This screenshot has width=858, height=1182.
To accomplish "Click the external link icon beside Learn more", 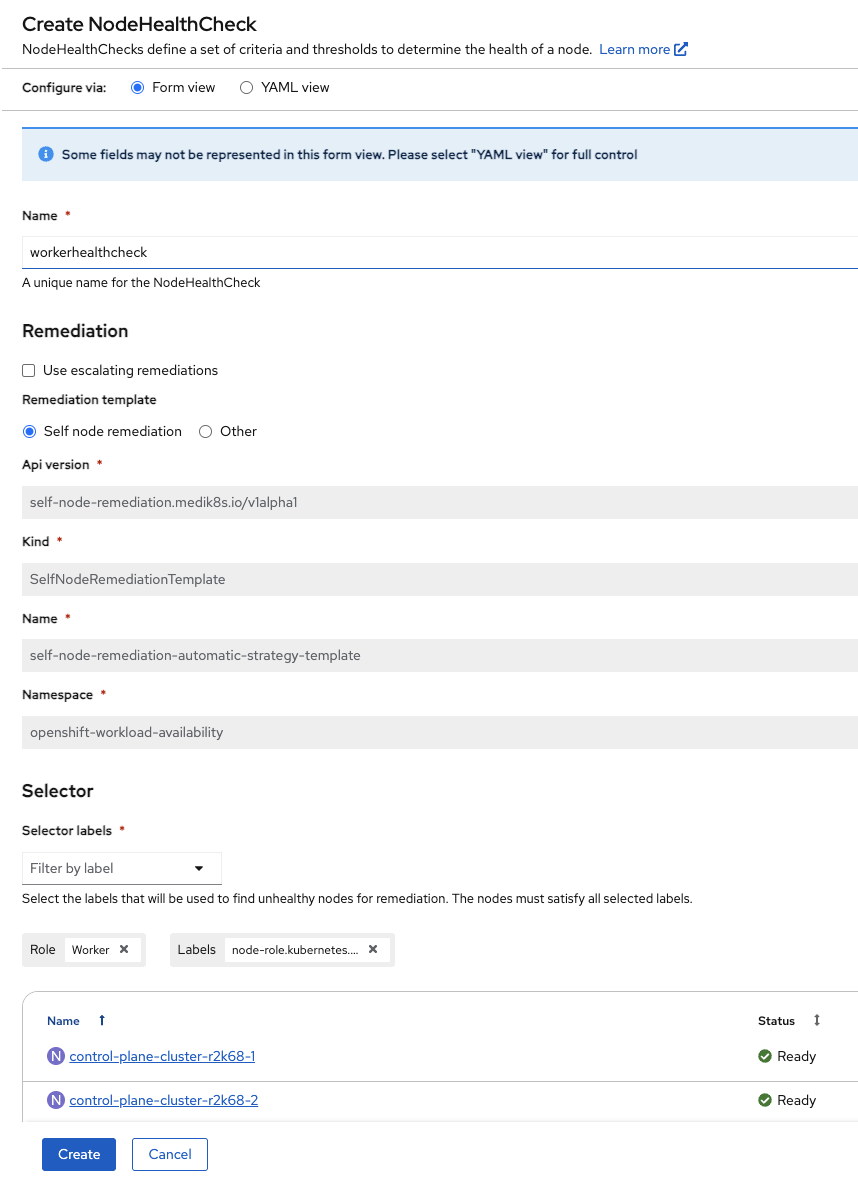I will pyautogui.click(x=681, y=49).
